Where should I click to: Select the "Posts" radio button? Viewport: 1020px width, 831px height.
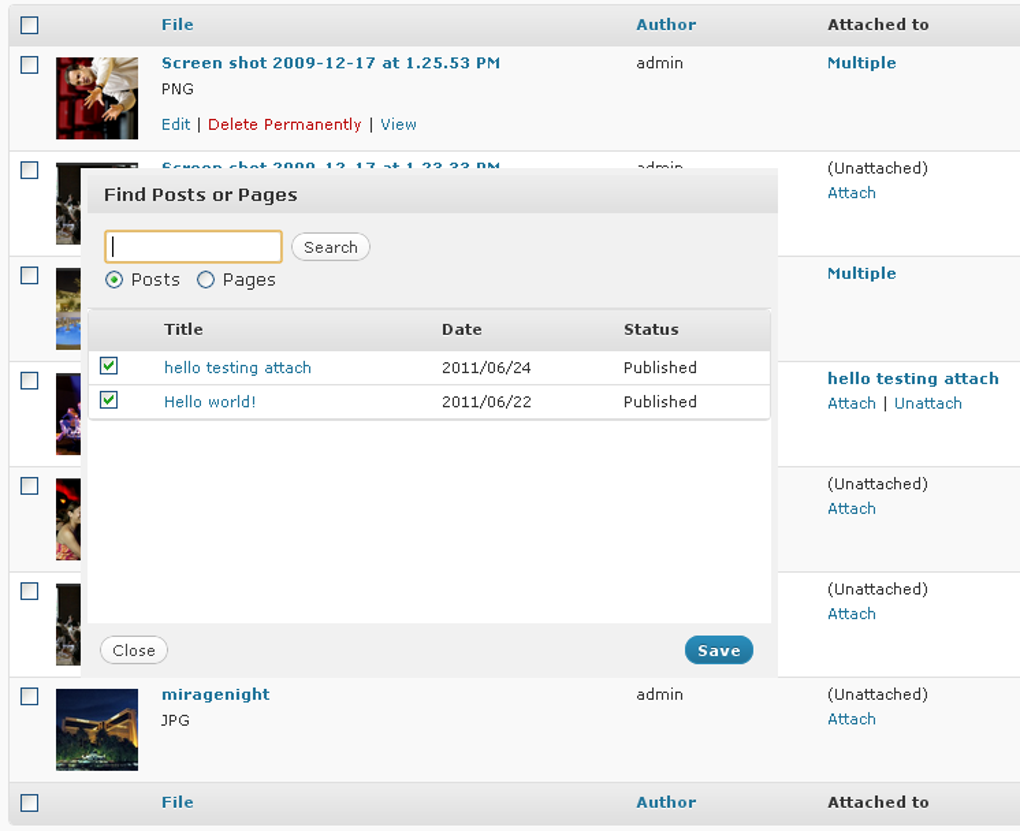pos(114,280)
